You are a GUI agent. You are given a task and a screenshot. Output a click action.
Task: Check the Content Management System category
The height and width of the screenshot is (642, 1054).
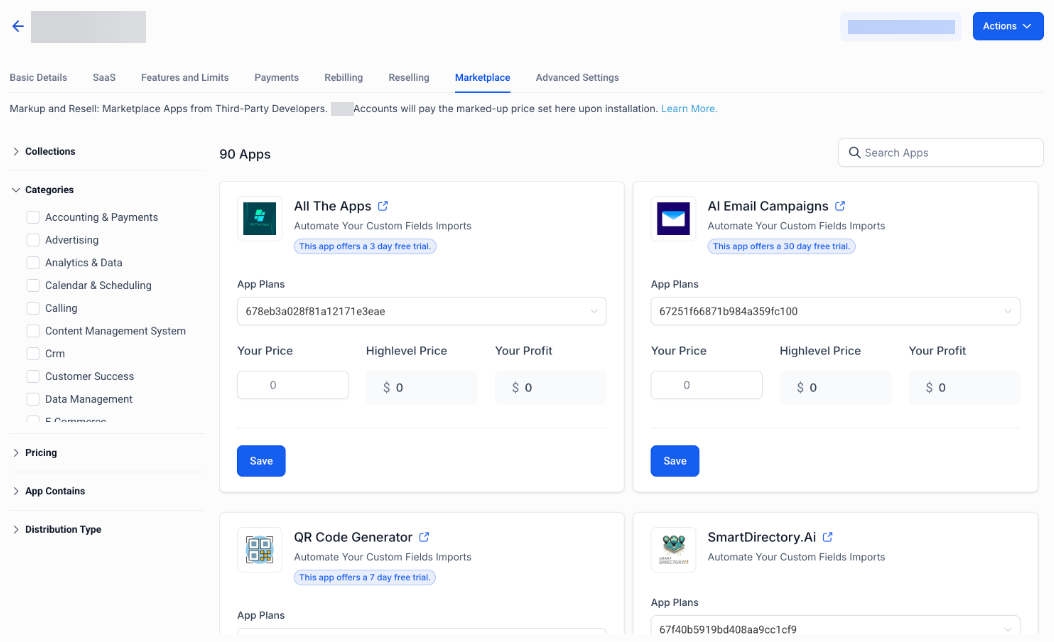tap(33, 331)
